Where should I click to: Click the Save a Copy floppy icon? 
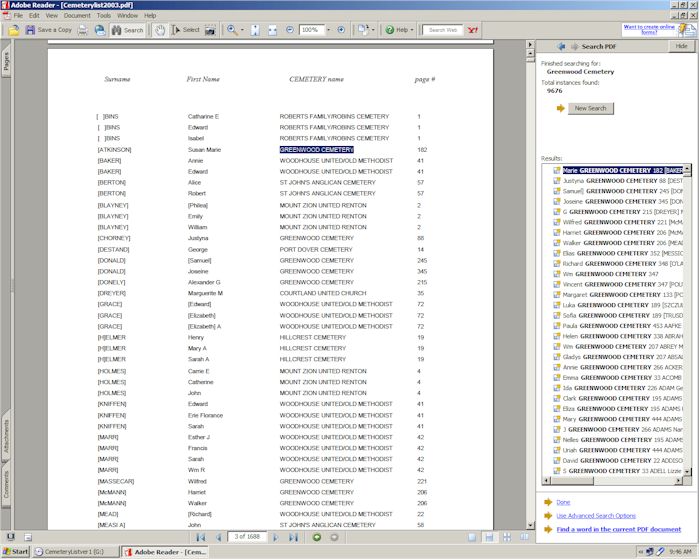[30, 30]
